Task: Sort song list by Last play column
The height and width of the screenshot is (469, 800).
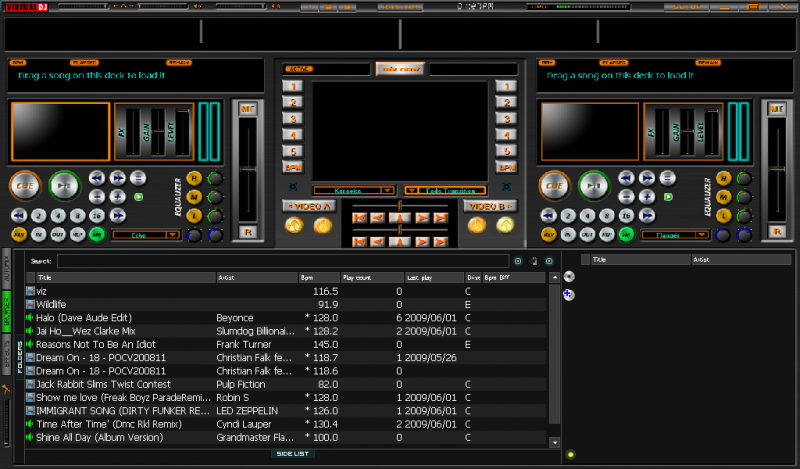Action: [435, 278]
